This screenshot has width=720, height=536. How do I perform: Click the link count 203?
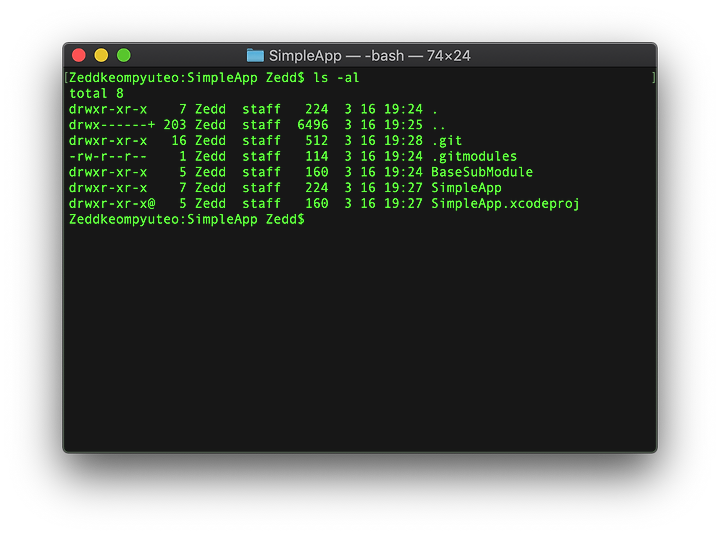click(x=175, y=125)
